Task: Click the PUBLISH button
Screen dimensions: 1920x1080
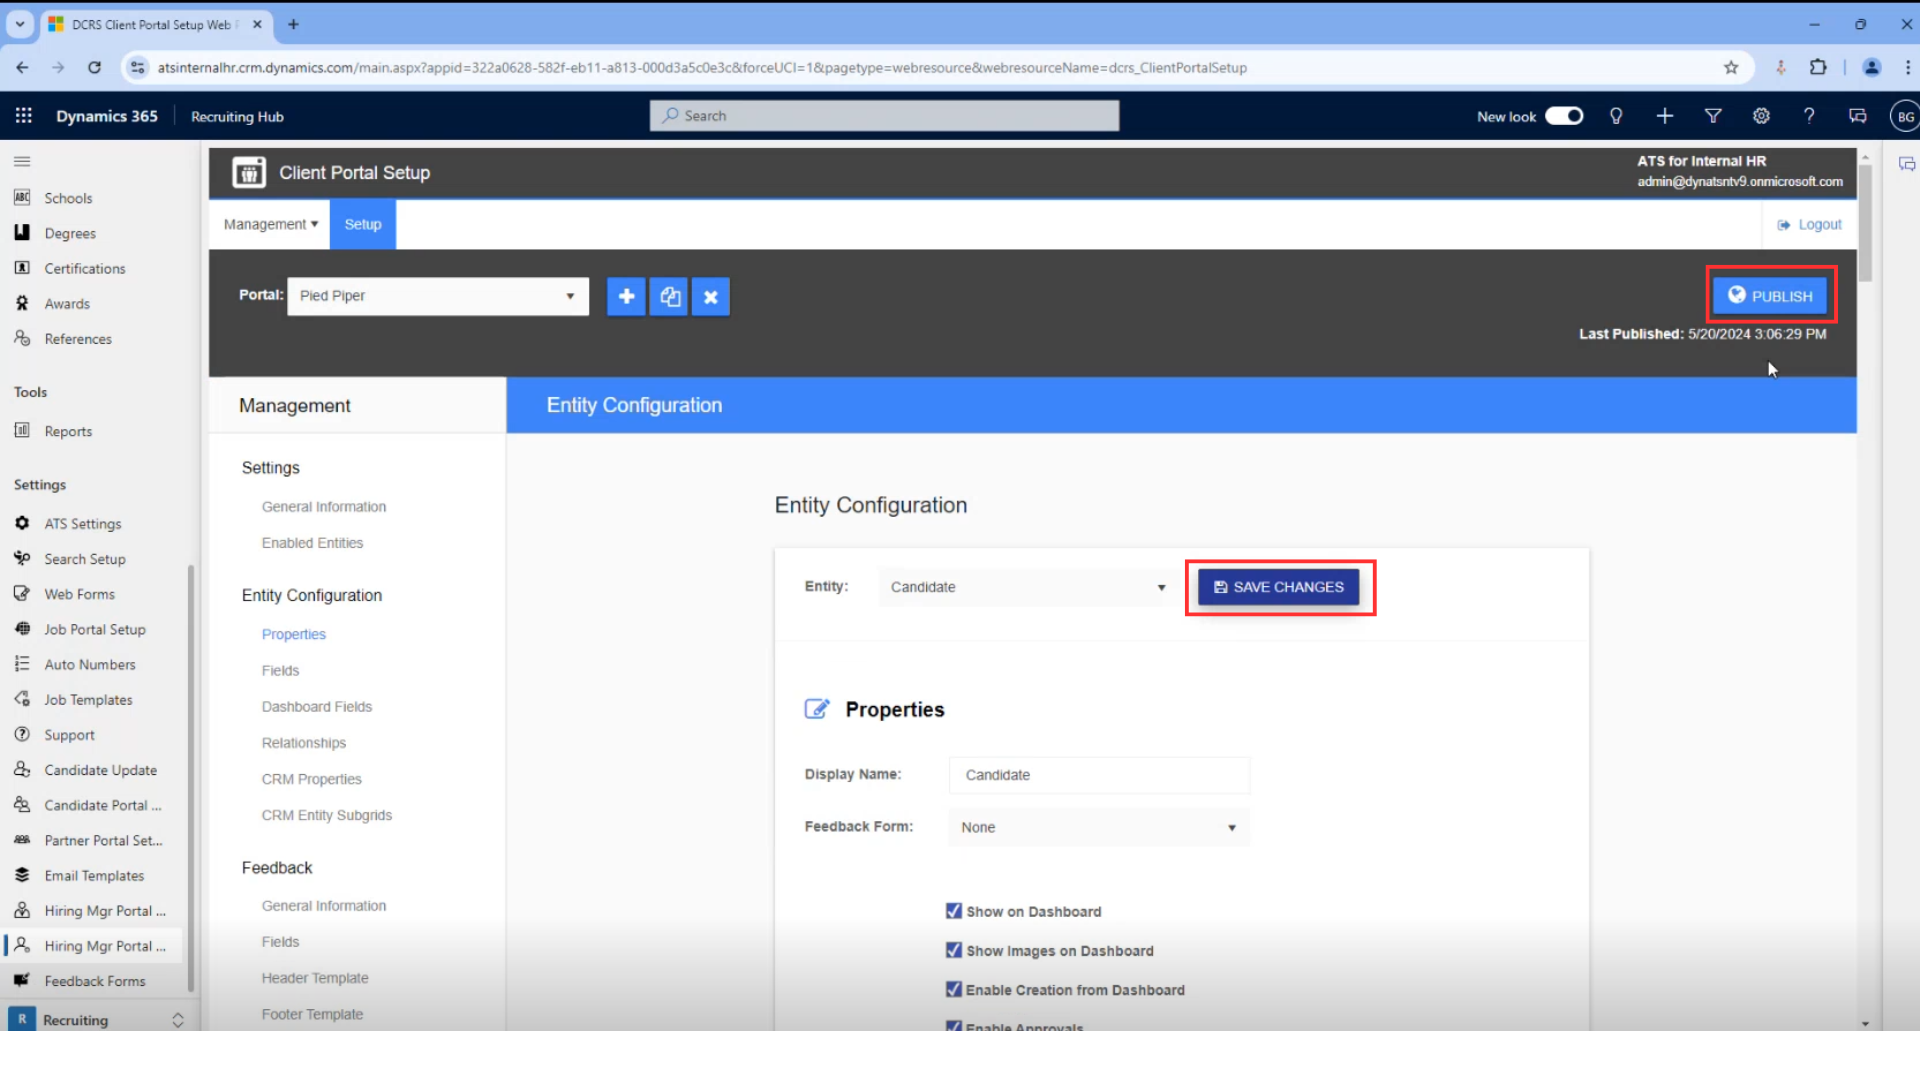Action: click(1770, 296)
